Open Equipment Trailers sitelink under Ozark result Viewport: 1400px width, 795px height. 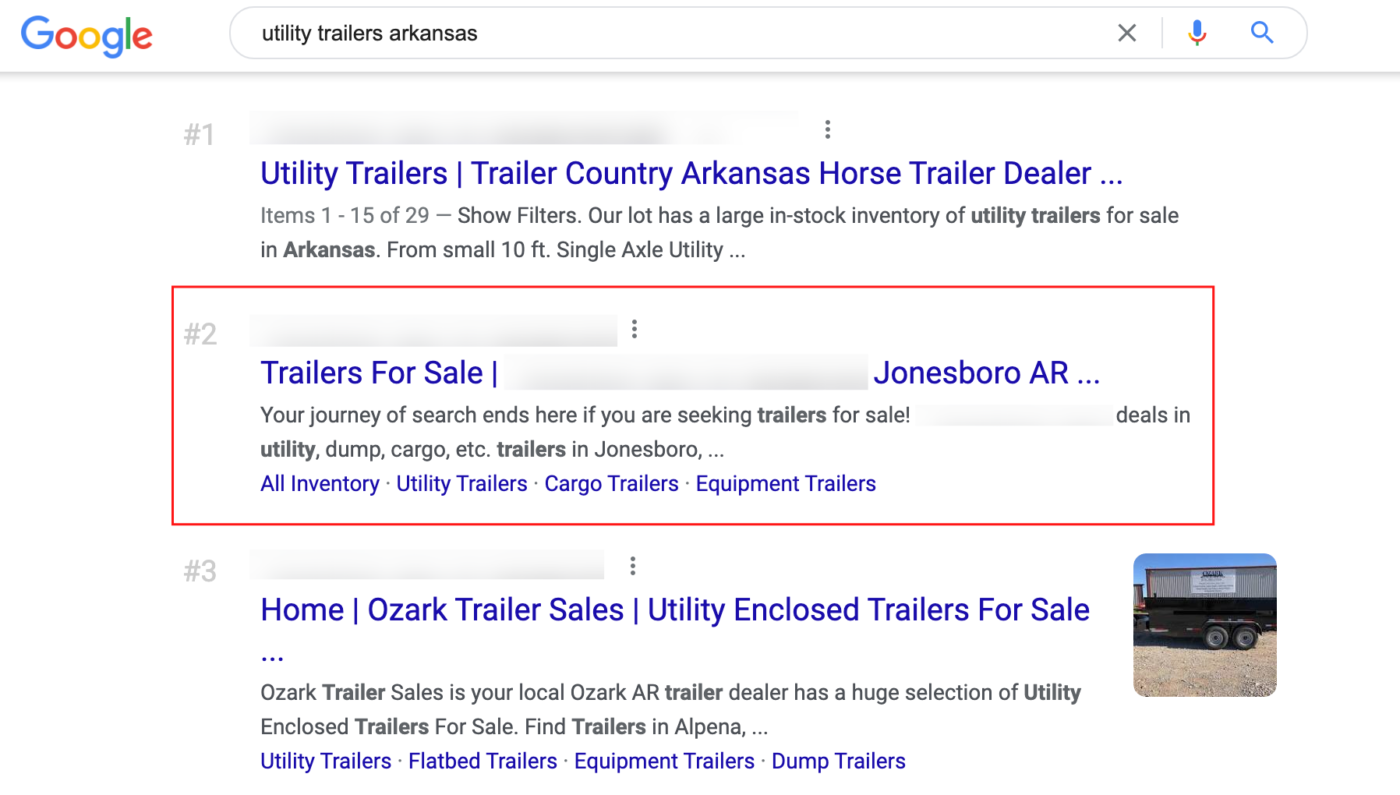pos(664,761)
